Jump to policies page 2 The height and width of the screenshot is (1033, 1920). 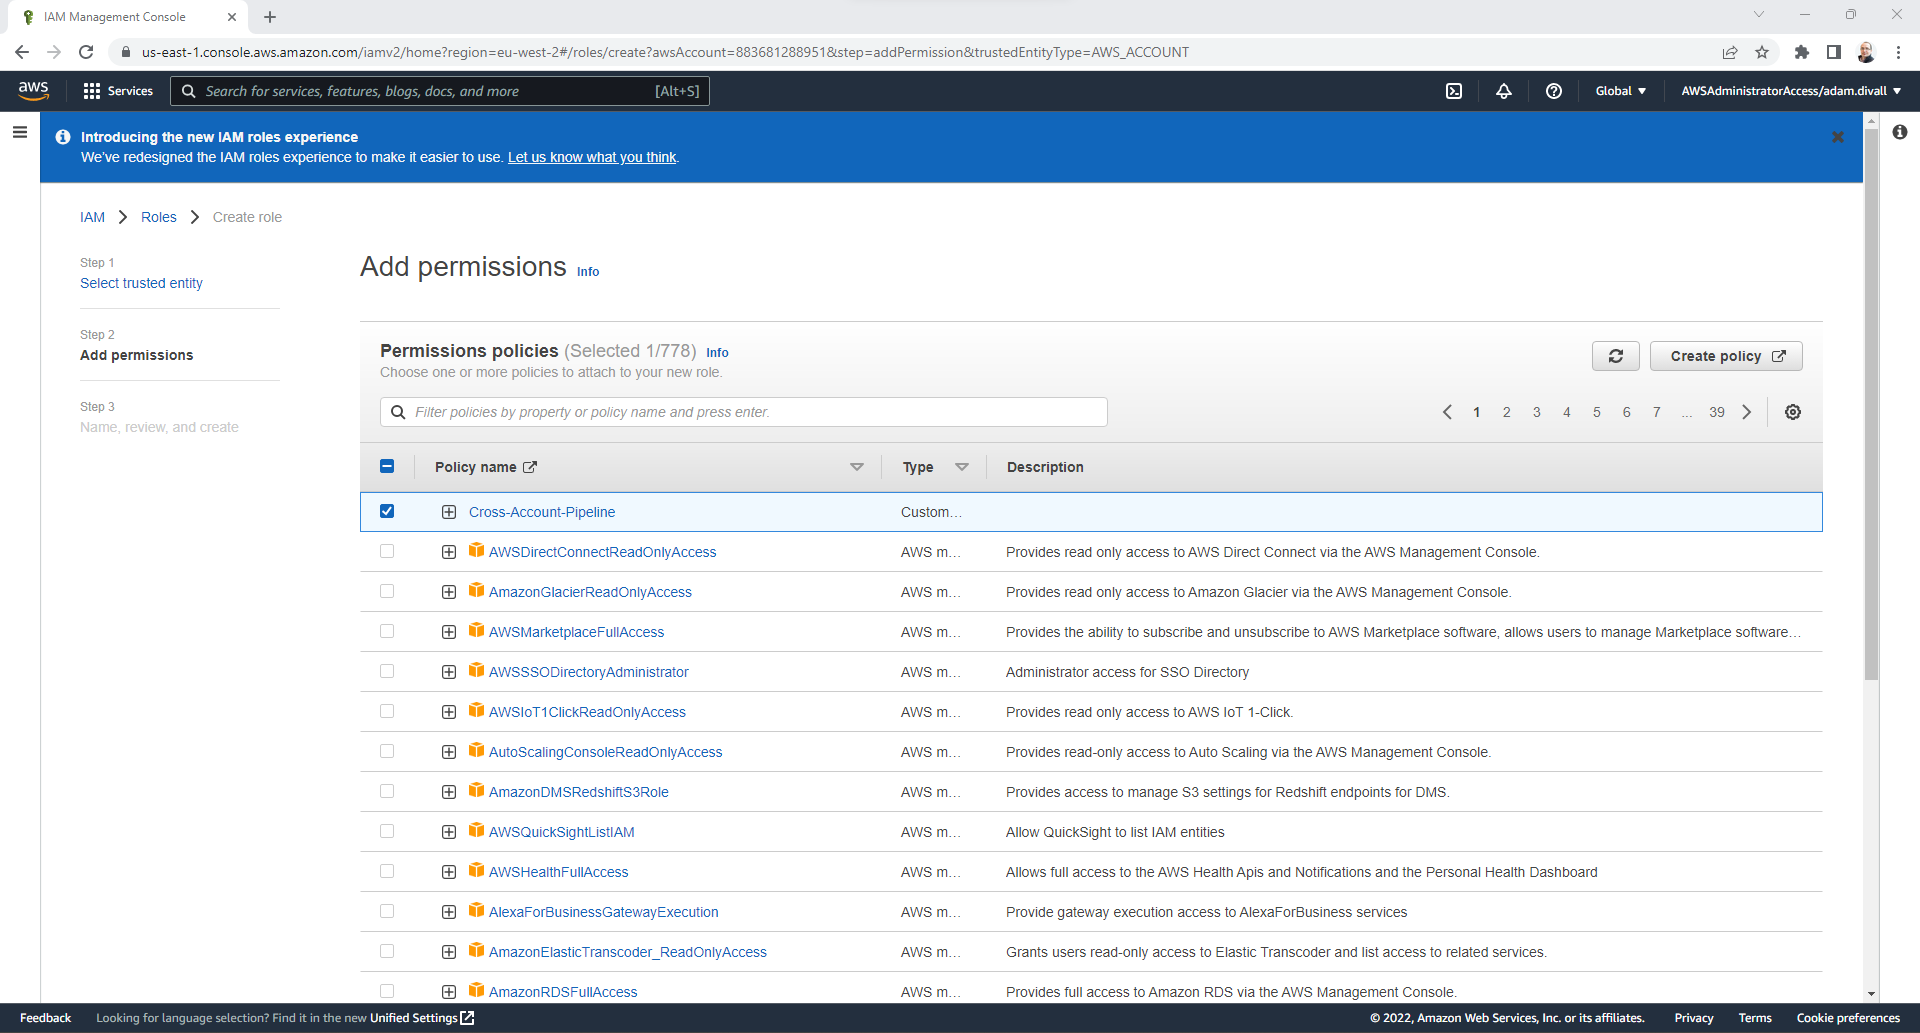(1507, 412)
